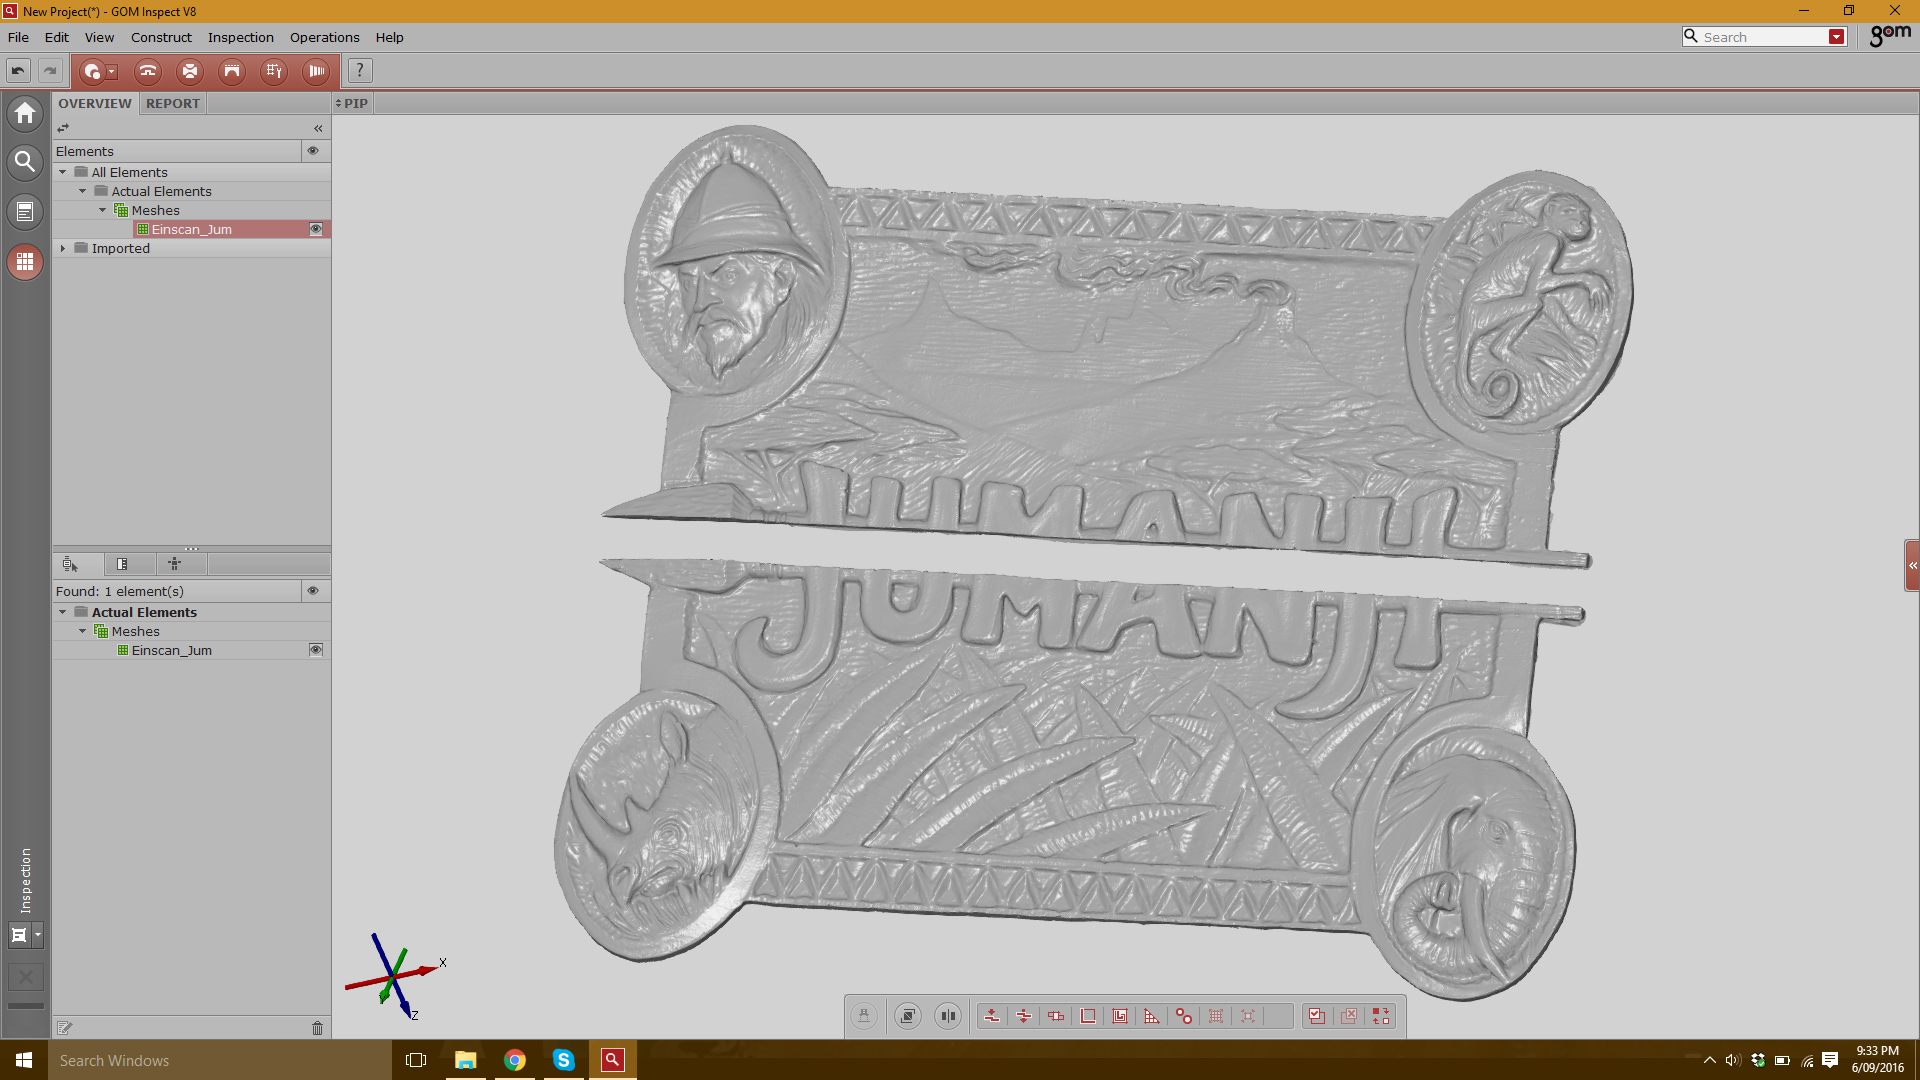
Task: Click the double-arrow swap icon above Elements
Action: pos(63,128)
